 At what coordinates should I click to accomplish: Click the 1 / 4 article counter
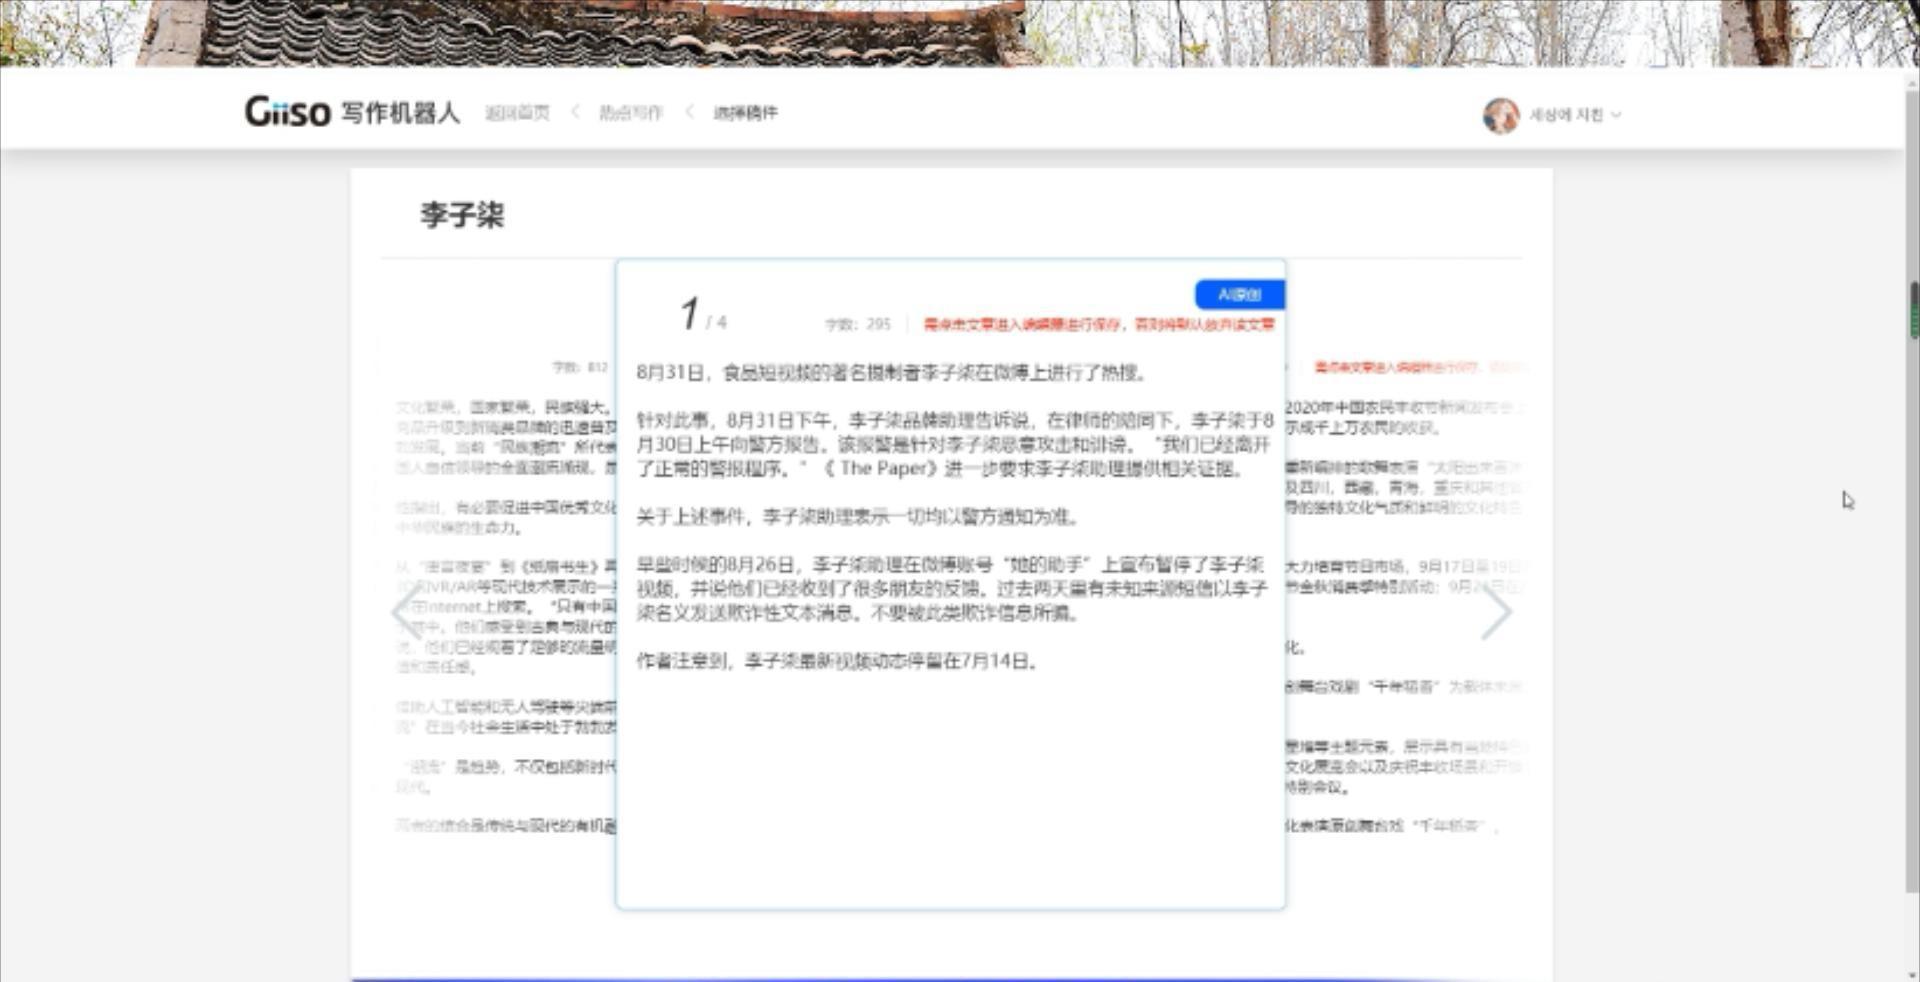click(702, 316)
